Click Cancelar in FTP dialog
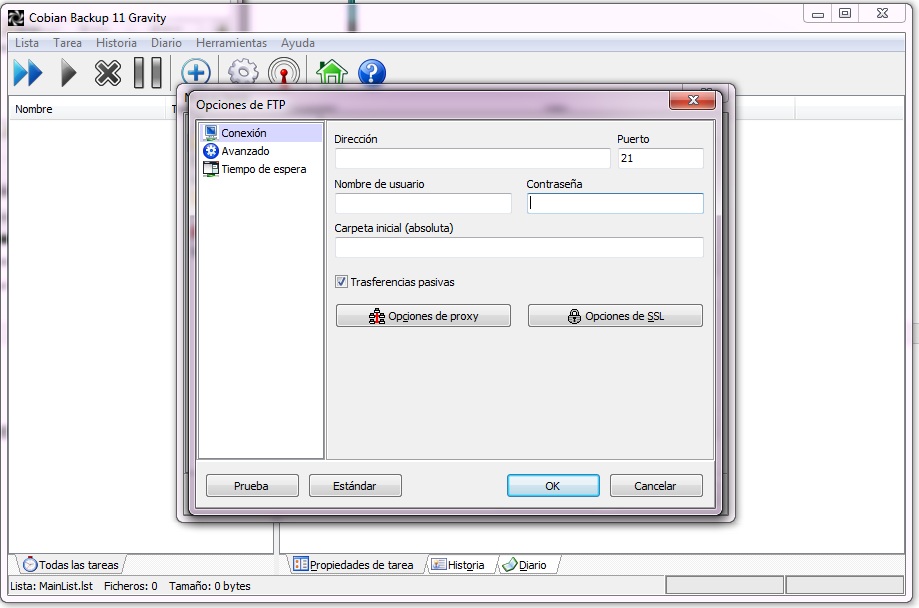This screenshot has height=608, width=919. (x=656, y=486)
